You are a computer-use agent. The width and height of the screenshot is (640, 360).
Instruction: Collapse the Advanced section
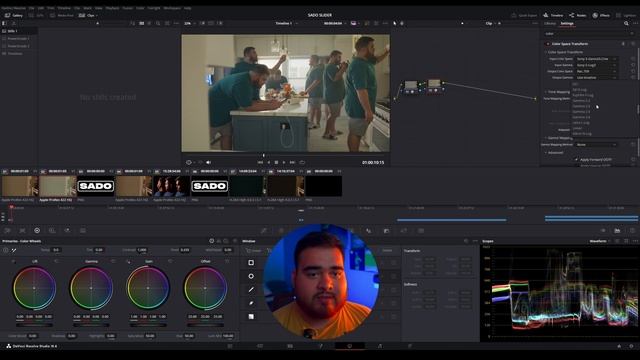pos(546,153)
